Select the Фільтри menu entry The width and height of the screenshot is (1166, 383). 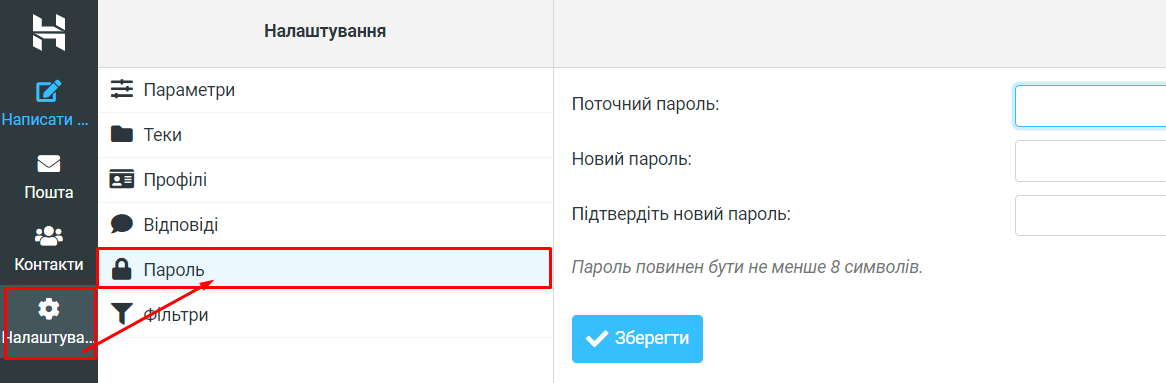coord(326,315)
